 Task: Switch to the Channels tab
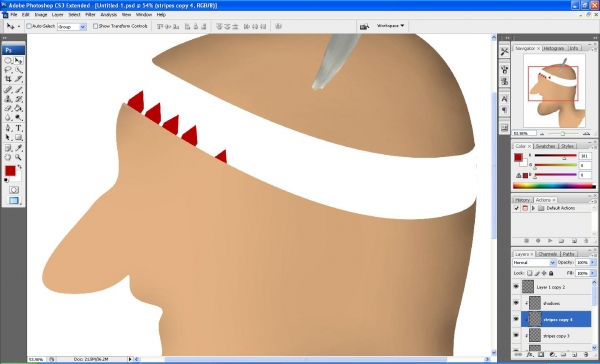pos(548,254)
